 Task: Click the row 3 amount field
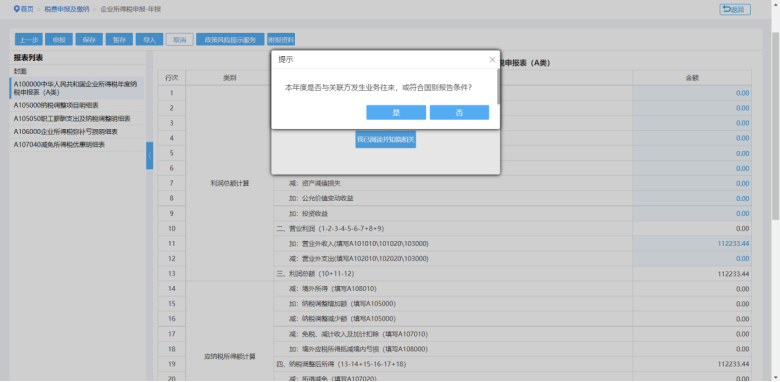tap(692, 123)
